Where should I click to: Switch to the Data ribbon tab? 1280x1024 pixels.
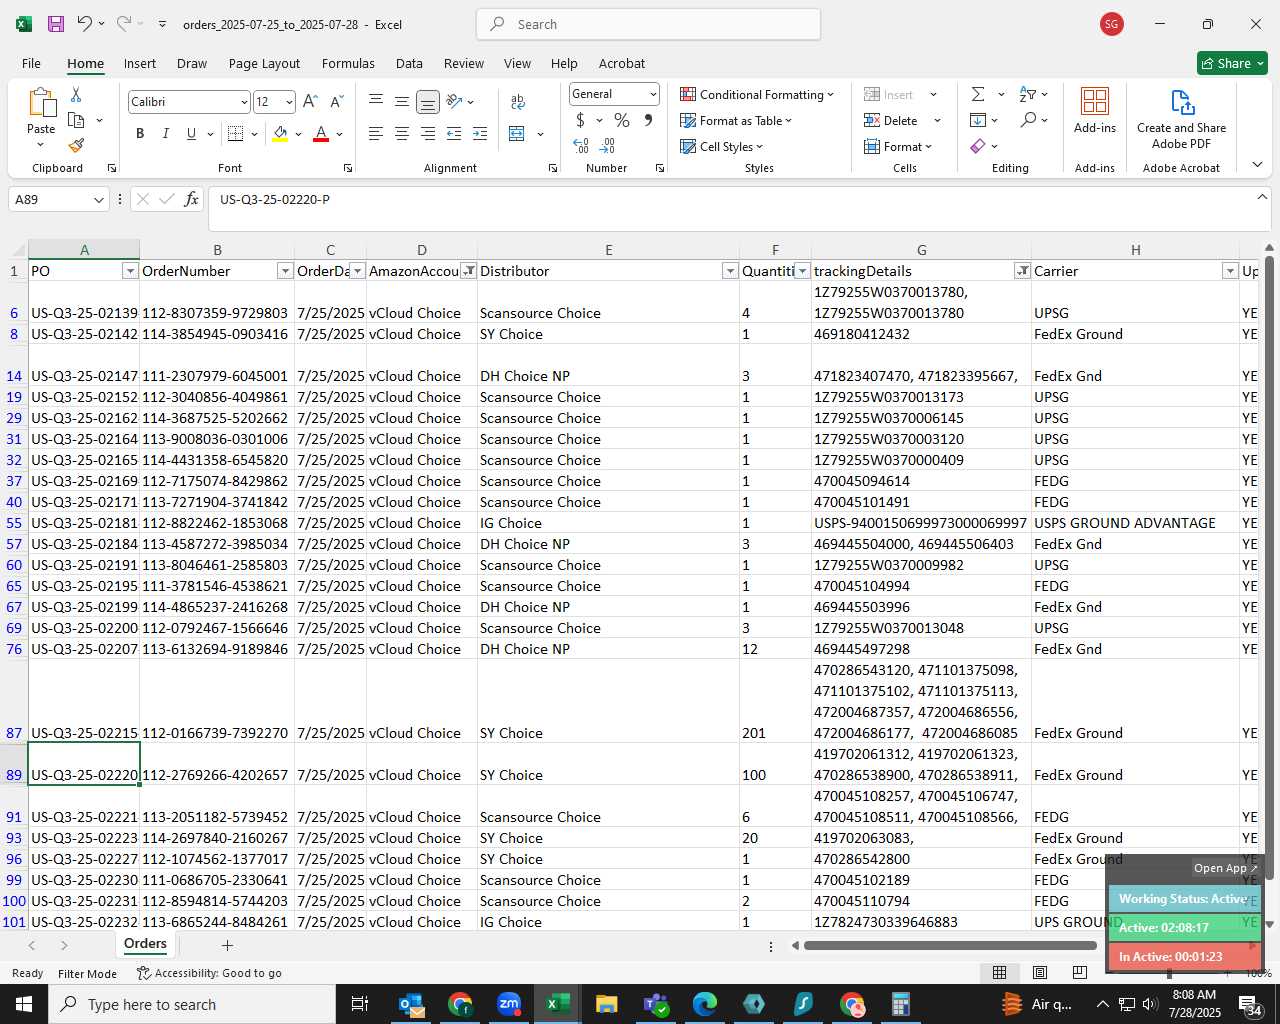coord(409,63)
